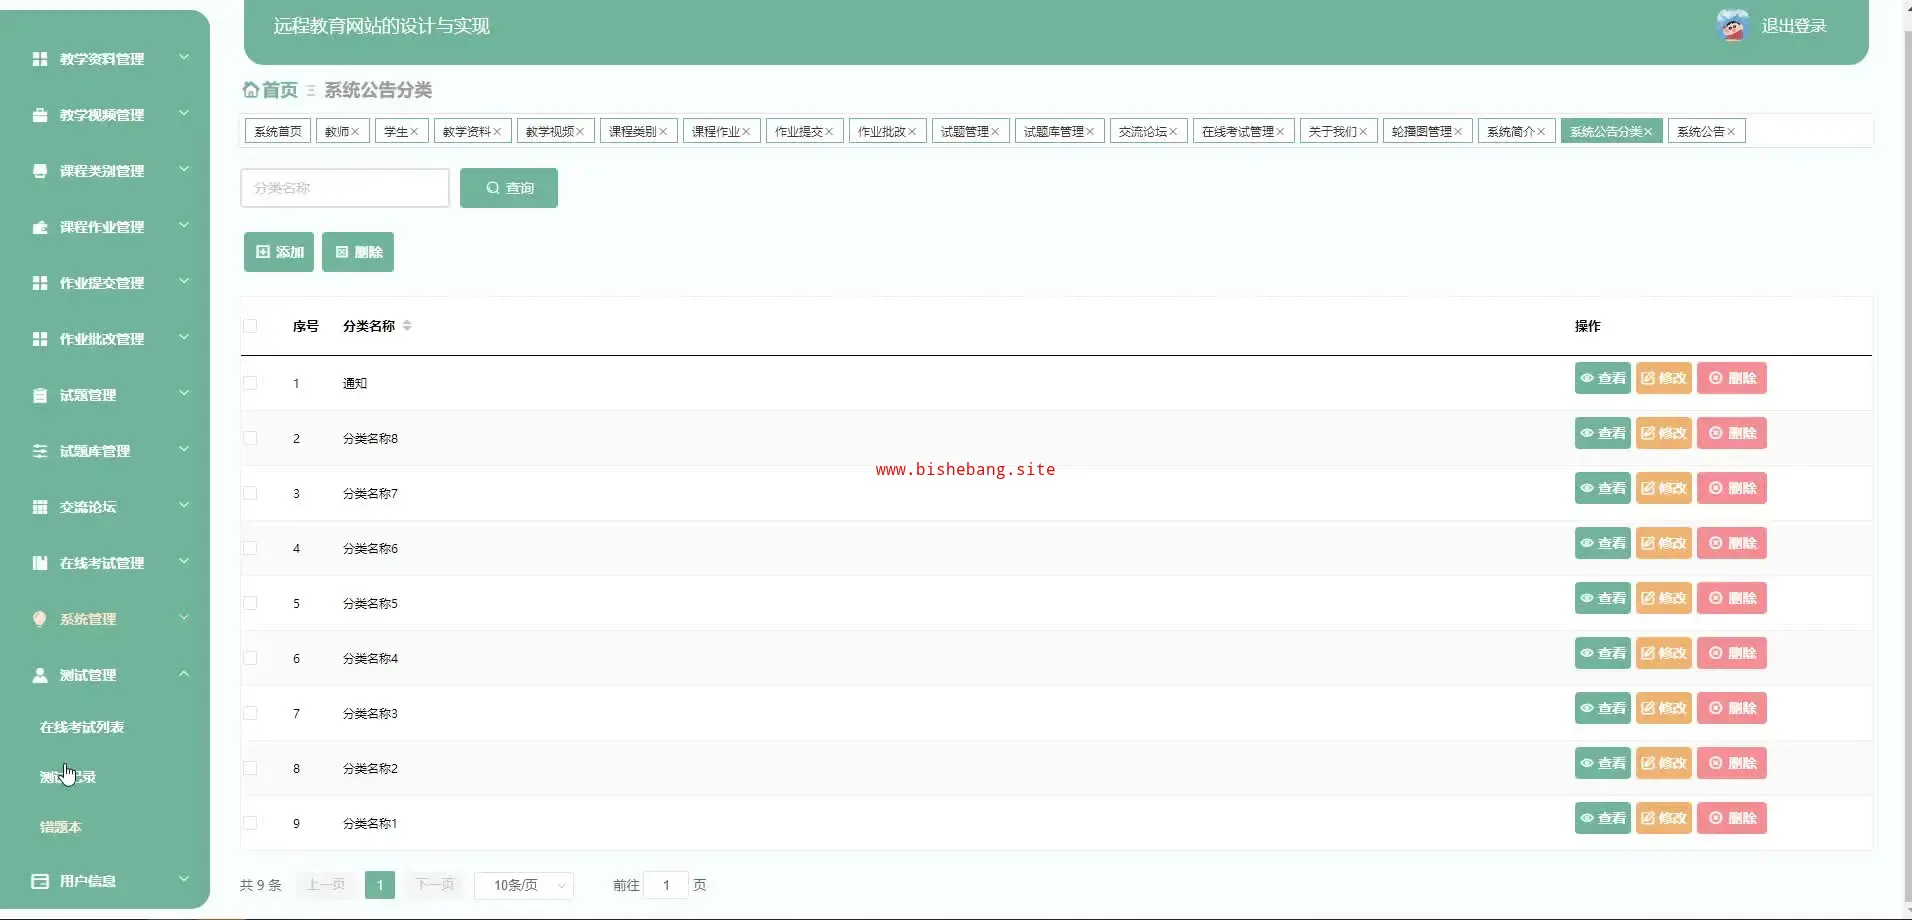This screenshot has width=1912, height=920.
Task: Switch to the 系统首页 tab
Action: 278,131
